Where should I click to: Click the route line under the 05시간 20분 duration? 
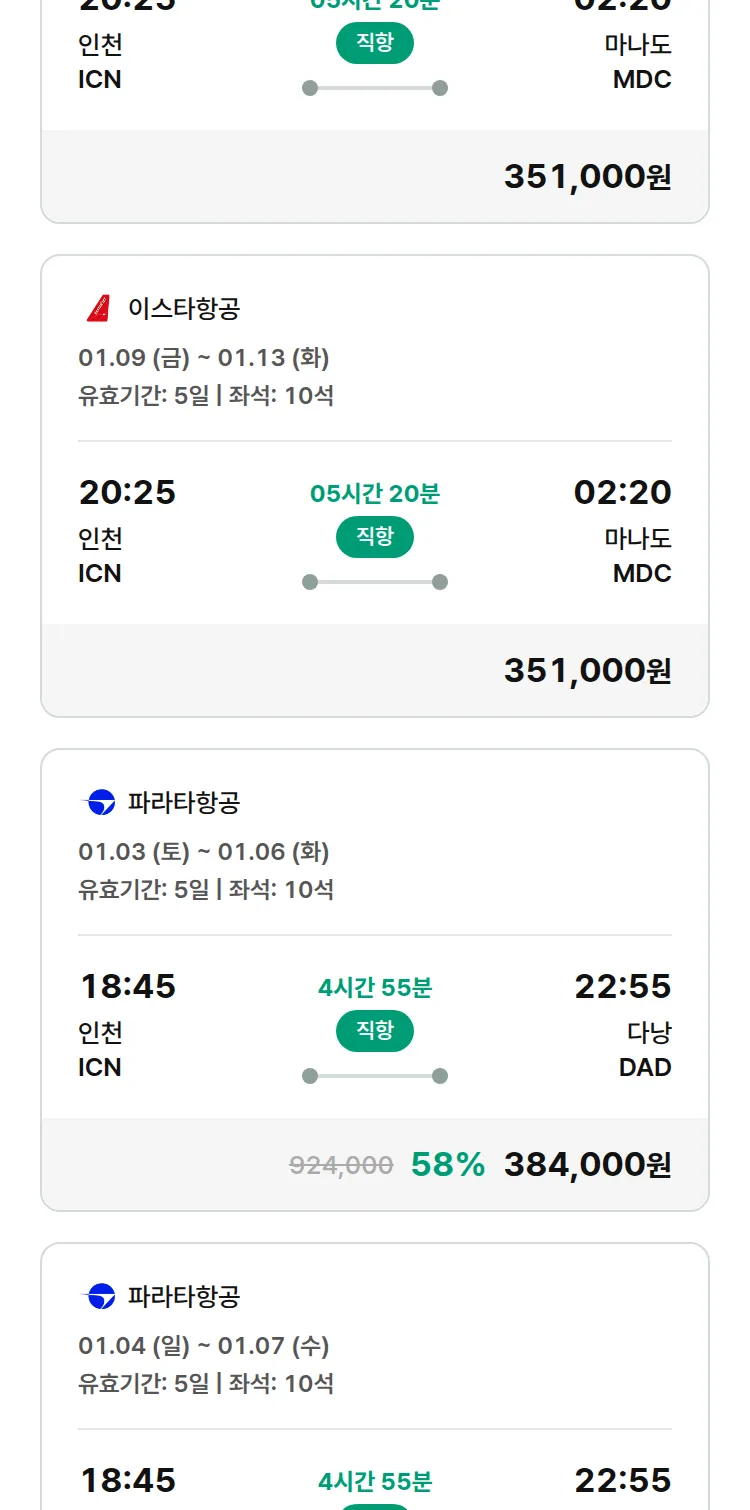375,582
